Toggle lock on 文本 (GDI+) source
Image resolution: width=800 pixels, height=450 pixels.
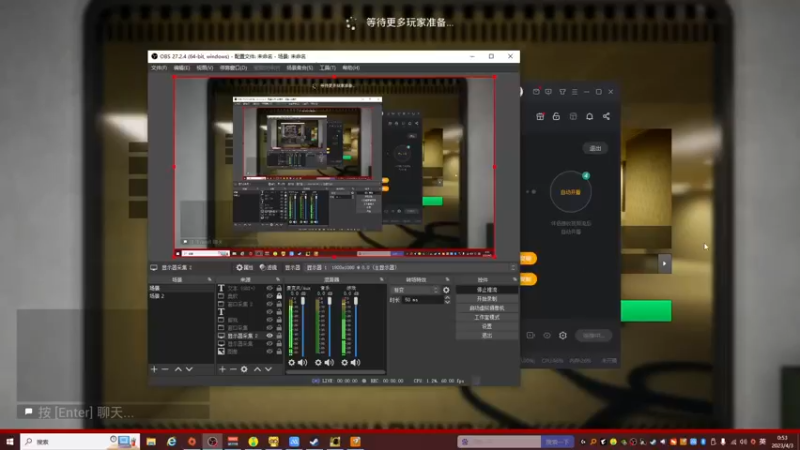coord(279,288)
